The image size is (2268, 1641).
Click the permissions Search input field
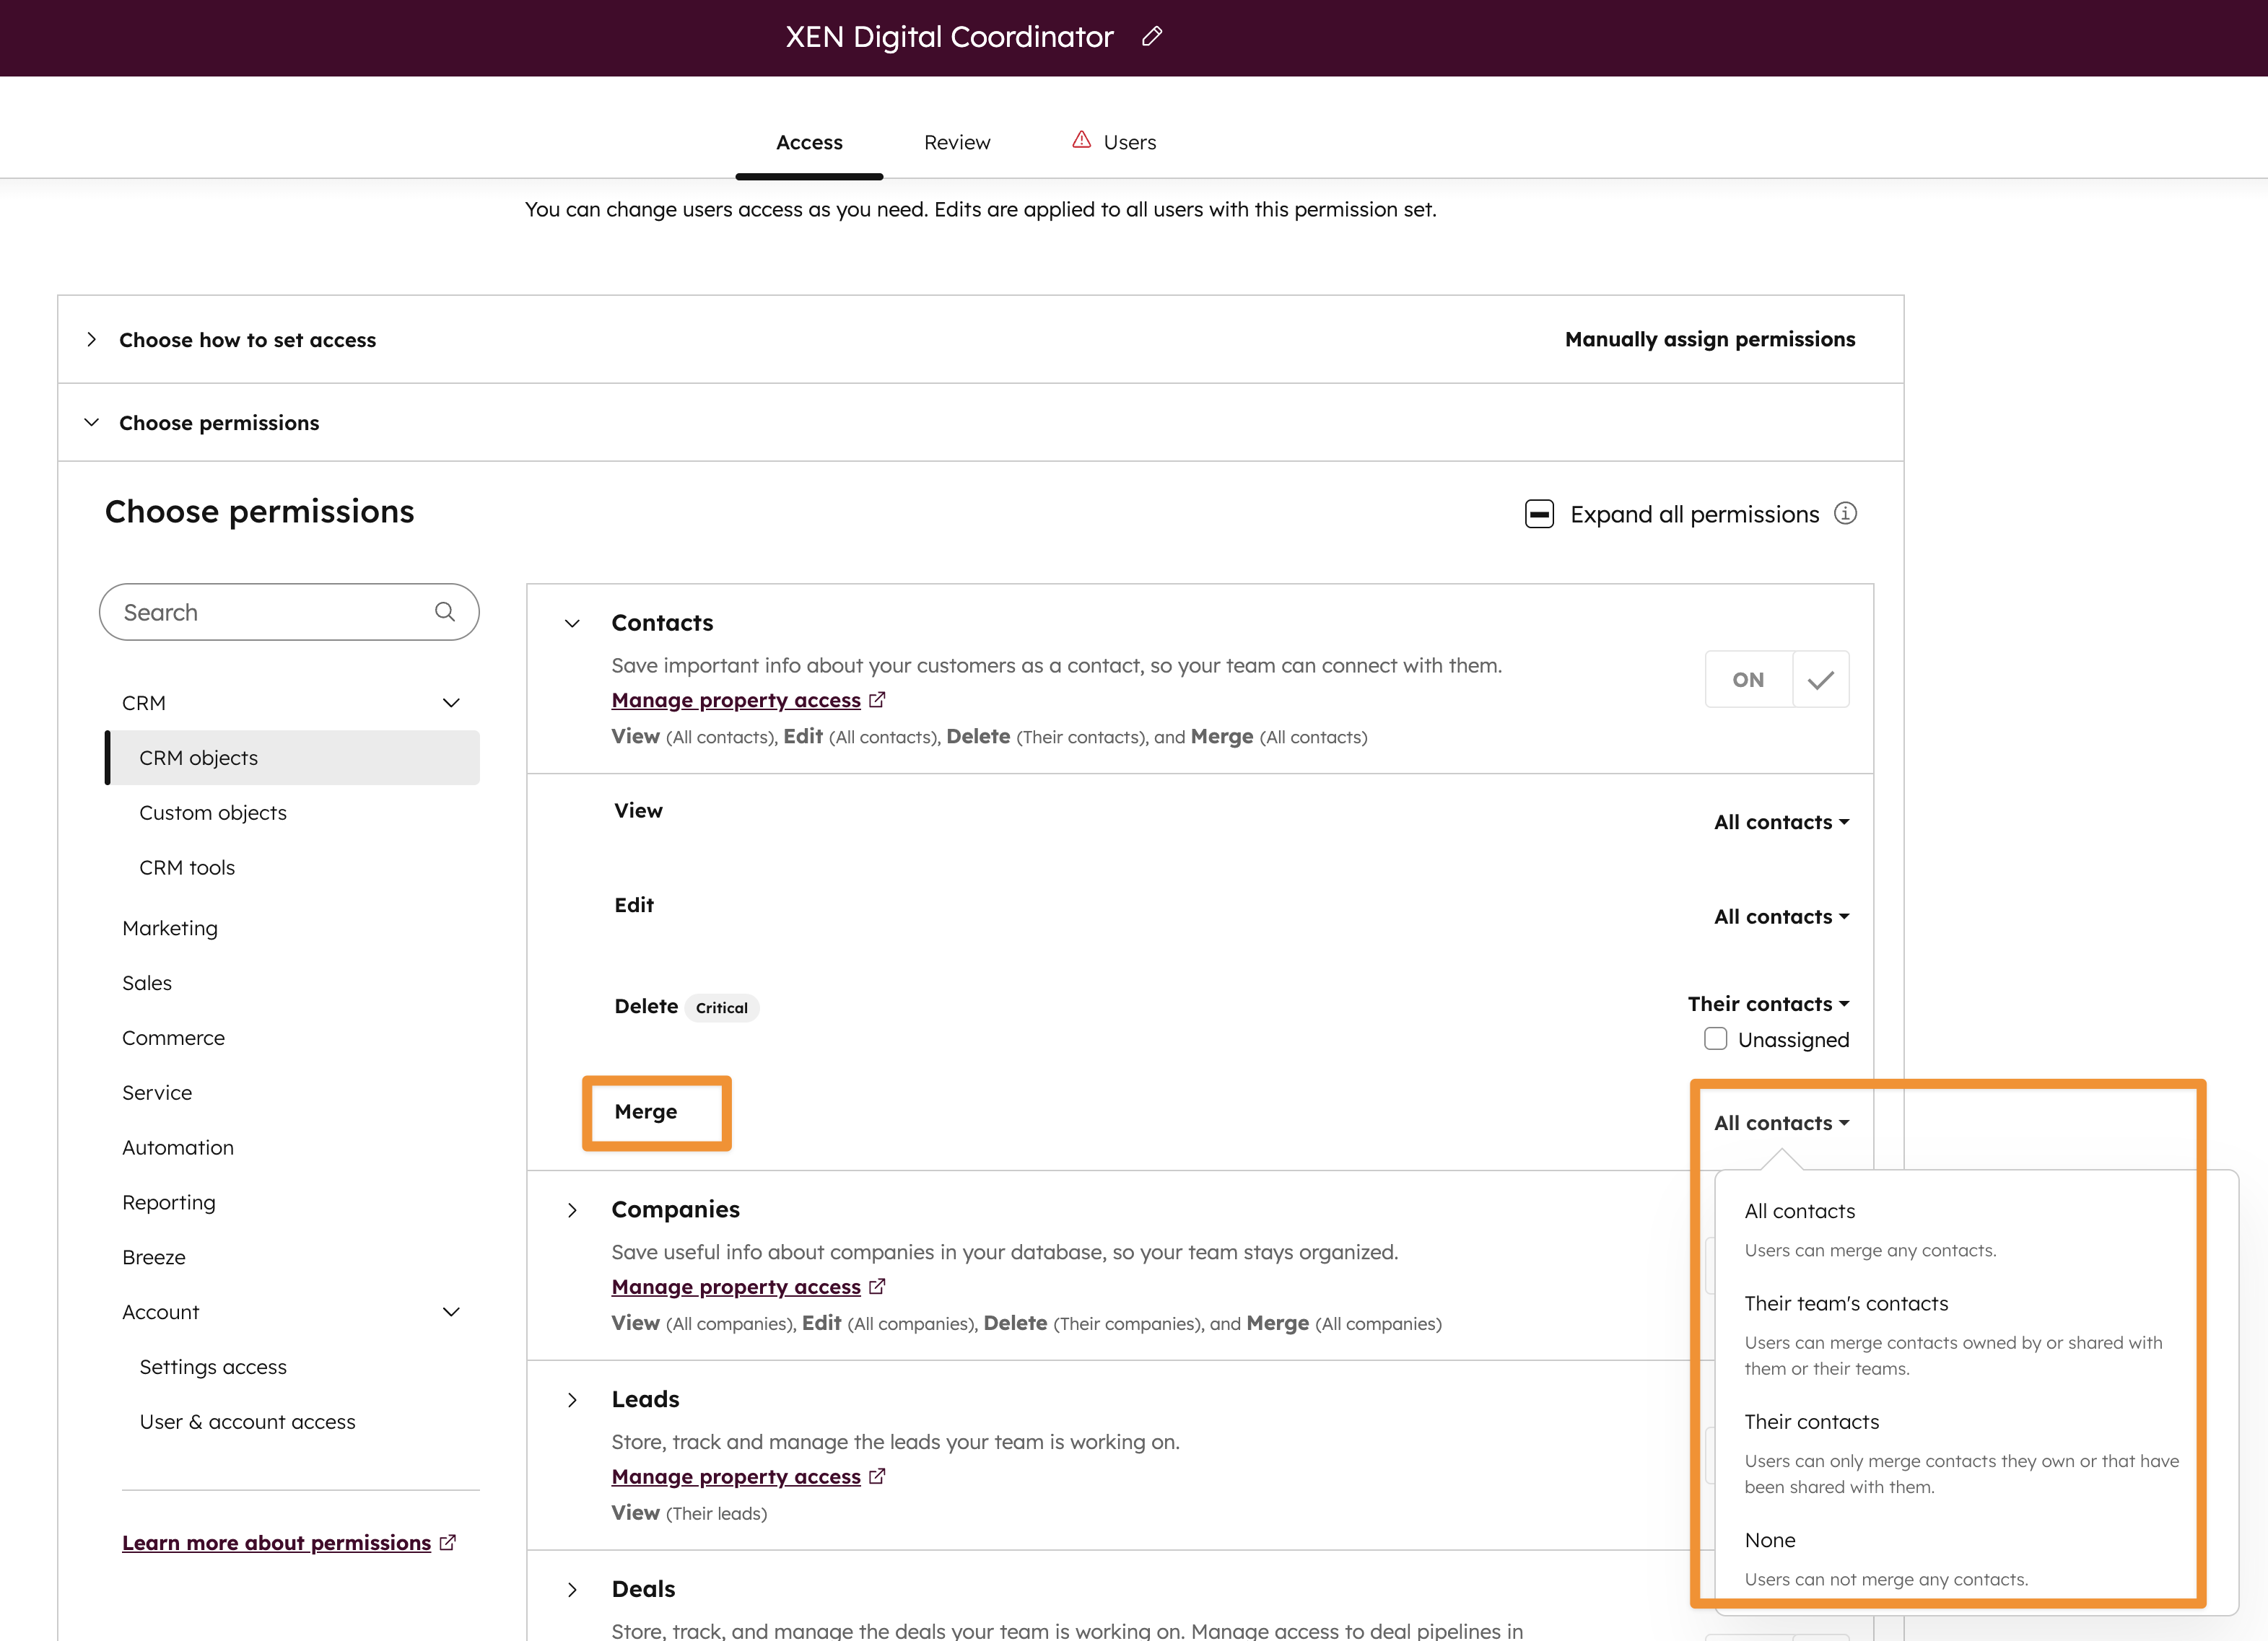coord(270,612)
